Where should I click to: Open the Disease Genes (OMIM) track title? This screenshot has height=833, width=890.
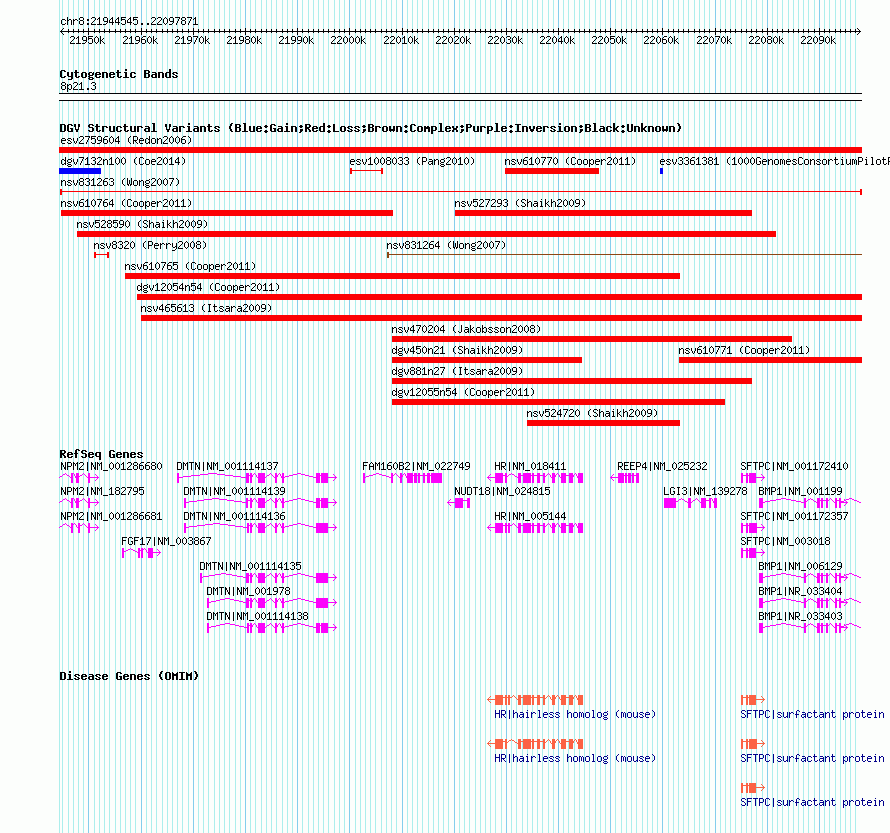coord(129,676)
